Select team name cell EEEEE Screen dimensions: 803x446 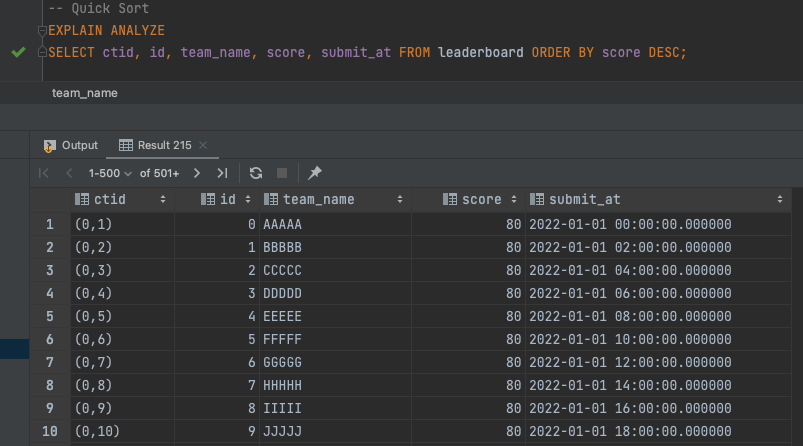click(335, 316)
